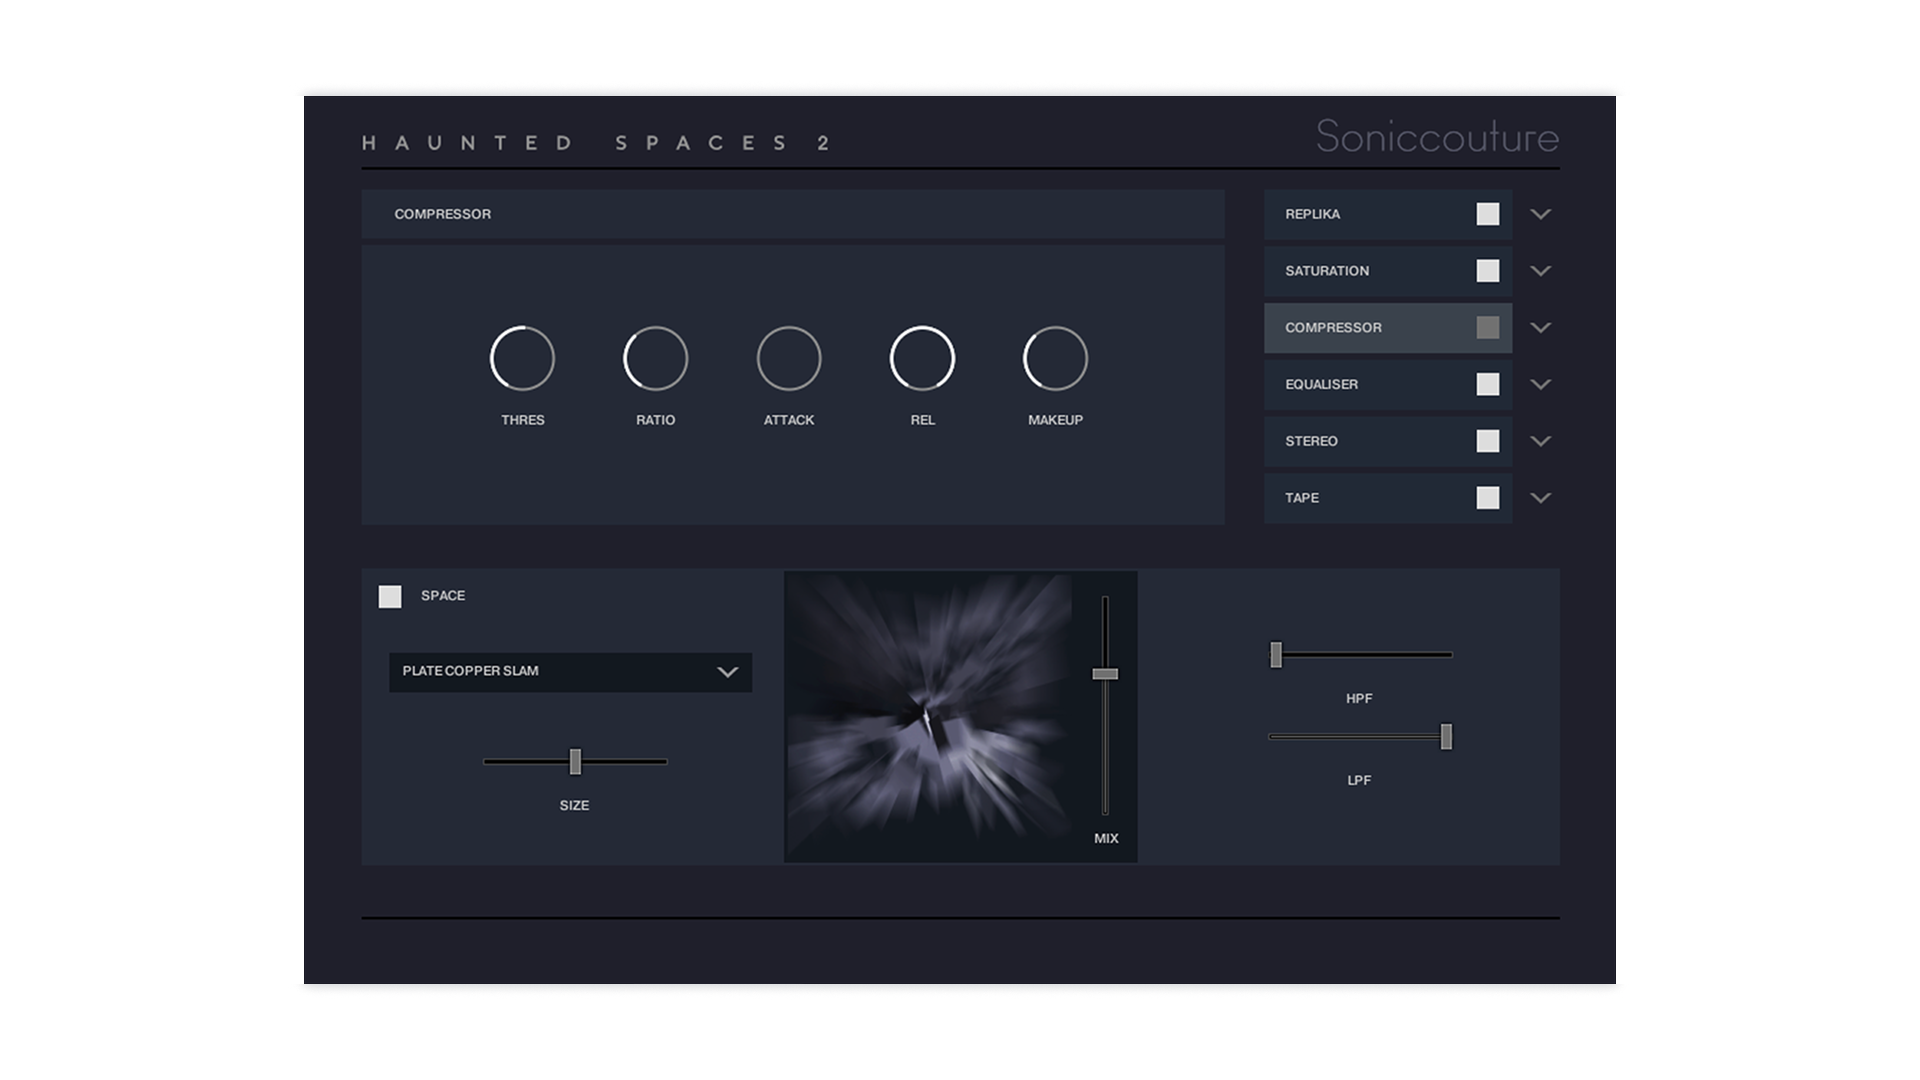The width and height of the screenshot is (1920, 1080).
Task: Click the RATIO label
Action: [656, 420]
